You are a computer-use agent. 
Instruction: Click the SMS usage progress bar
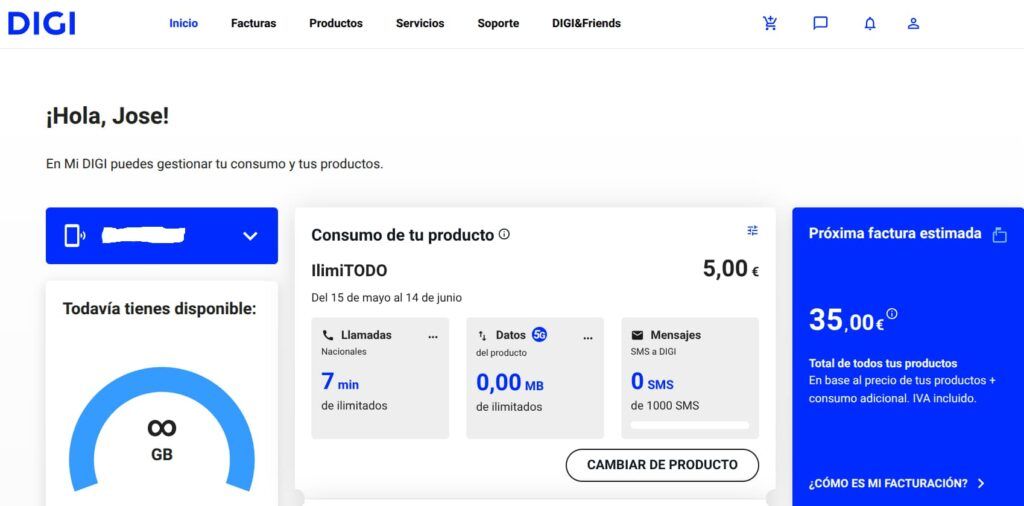pos(690,426)
